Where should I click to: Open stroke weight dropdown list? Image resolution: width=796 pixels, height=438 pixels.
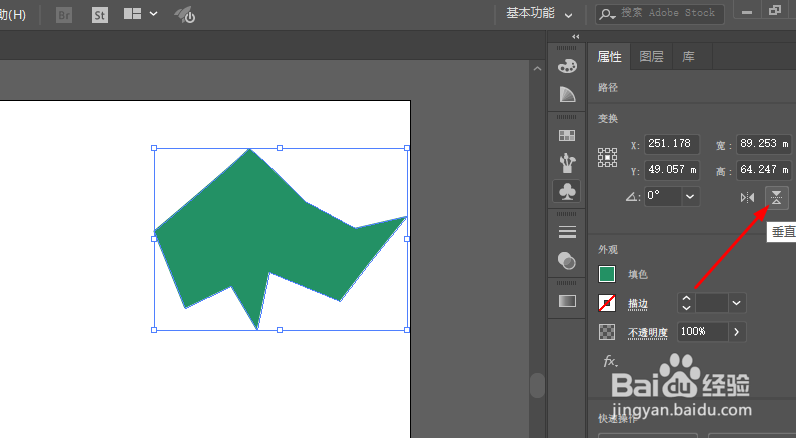tap(737, 303)
